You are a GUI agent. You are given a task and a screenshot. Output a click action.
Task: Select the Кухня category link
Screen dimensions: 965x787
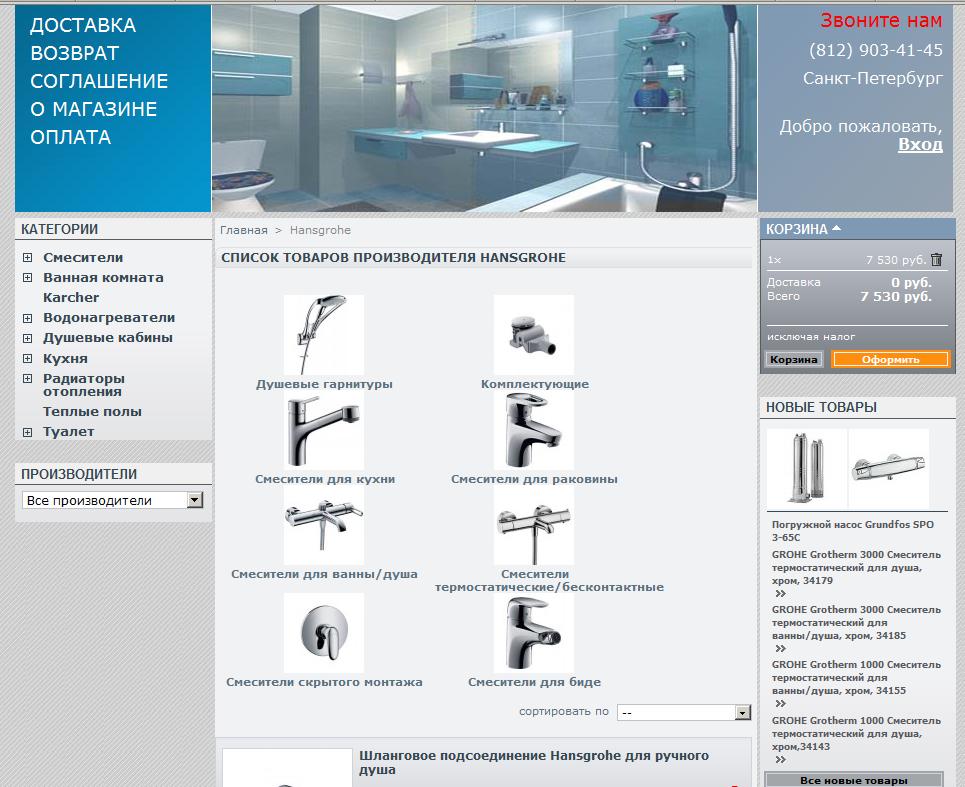65,358
